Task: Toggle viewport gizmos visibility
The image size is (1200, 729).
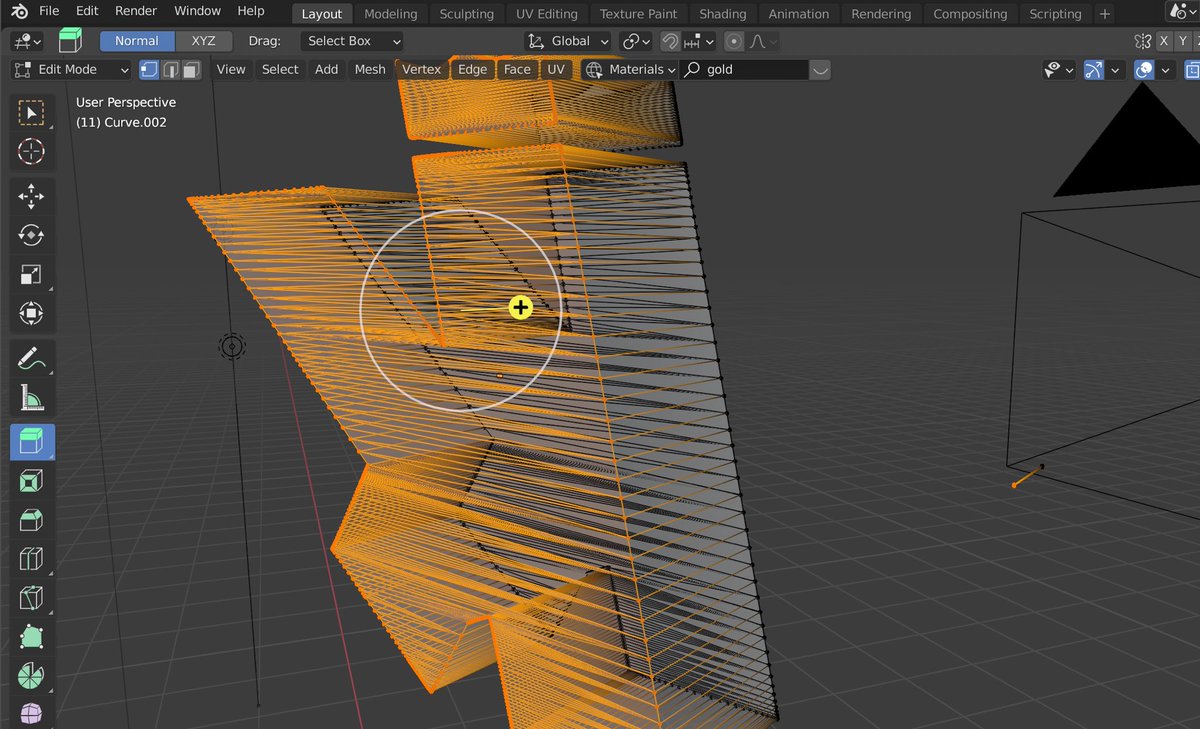Action: coord(1093,70)
